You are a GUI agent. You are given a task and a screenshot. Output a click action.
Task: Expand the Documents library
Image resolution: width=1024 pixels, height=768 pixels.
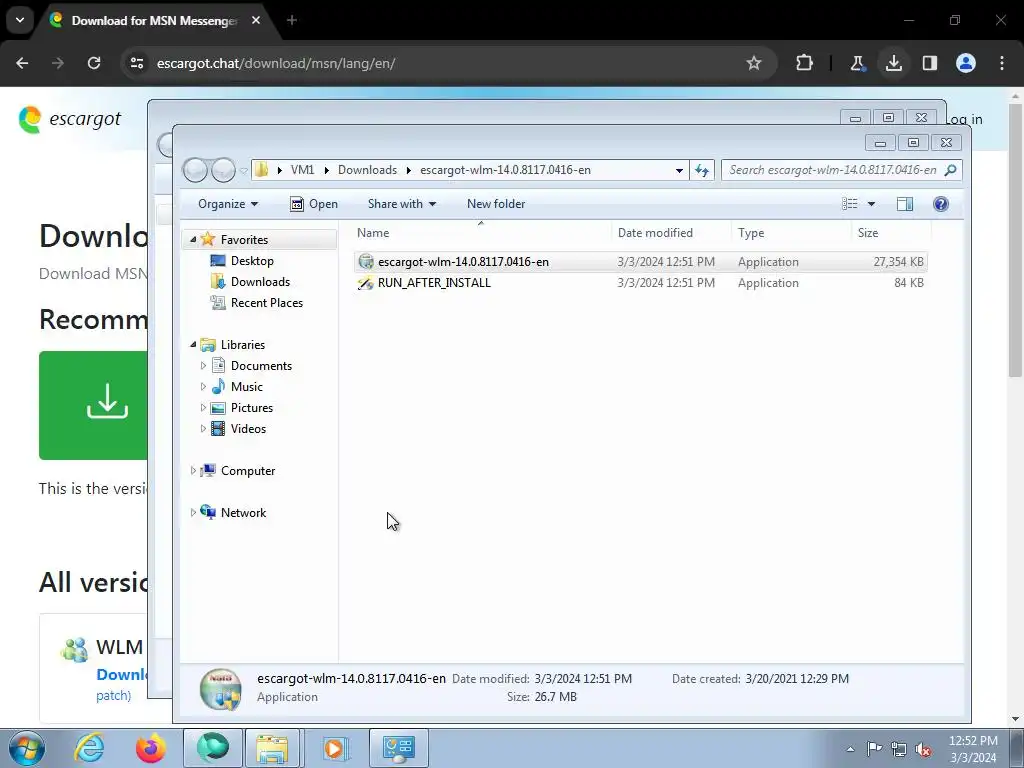click(x=203, y=366)
